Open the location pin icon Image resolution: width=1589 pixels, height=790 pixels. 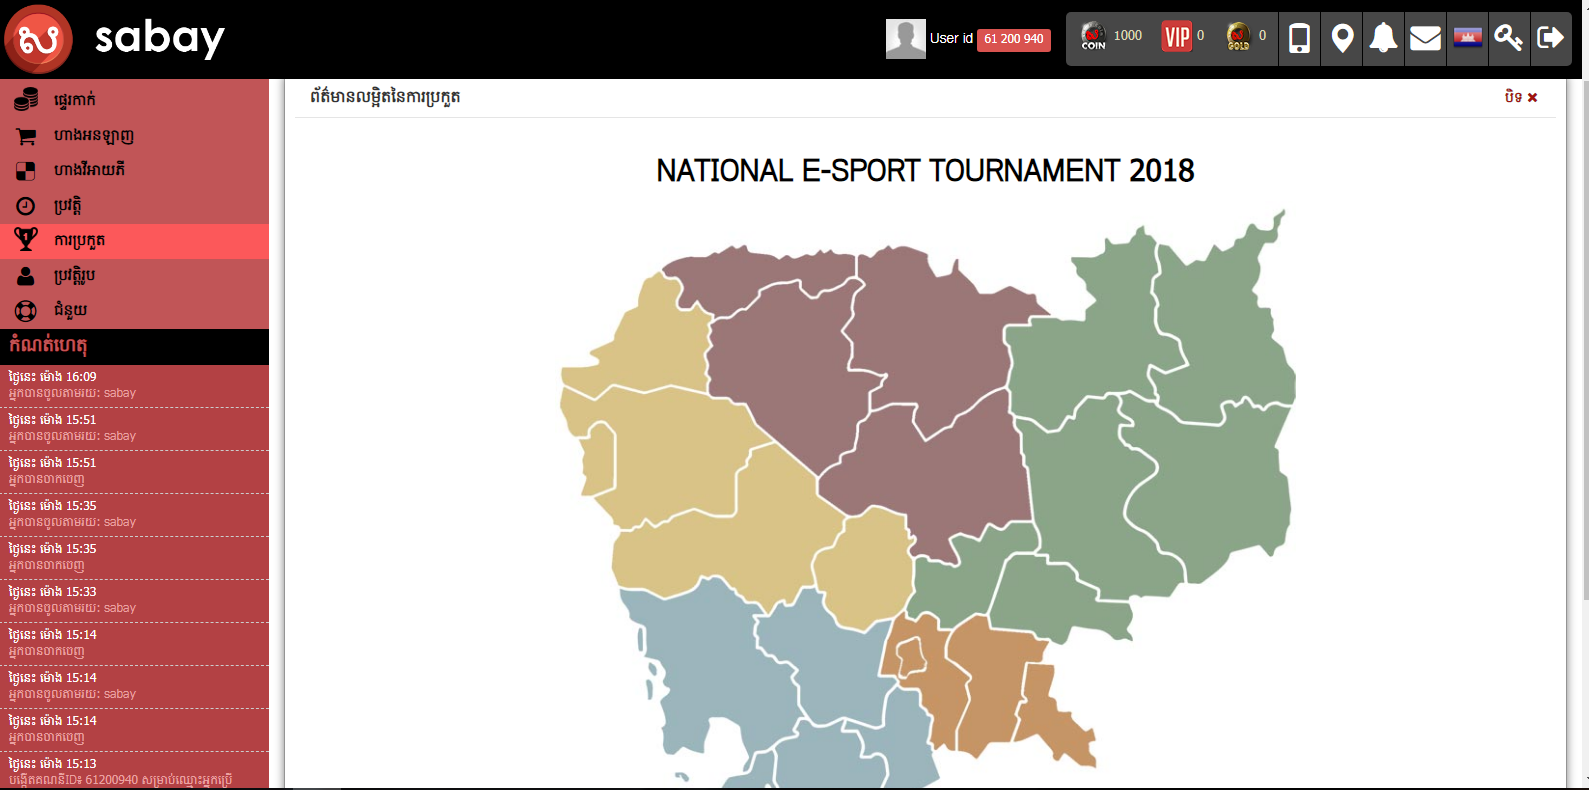(x=1342, y=39)
